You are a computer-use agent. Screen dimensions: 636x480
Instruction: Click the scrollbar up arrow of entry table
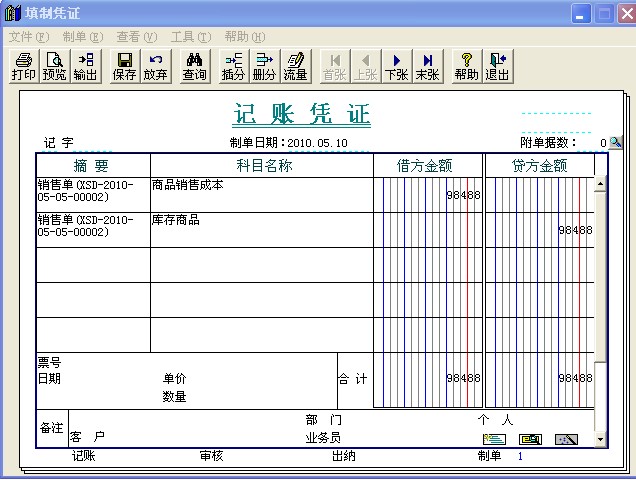[x=600, y=184]
